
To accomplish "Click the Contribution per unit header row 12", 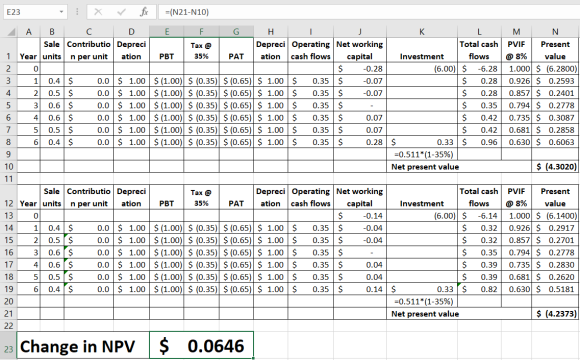I will point(89,197).
